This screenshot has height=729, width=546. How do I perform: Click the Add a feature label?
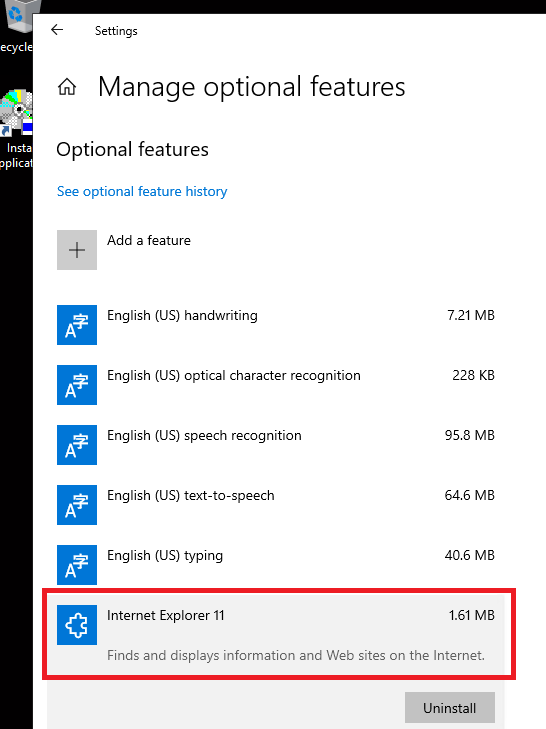(149, 240)
